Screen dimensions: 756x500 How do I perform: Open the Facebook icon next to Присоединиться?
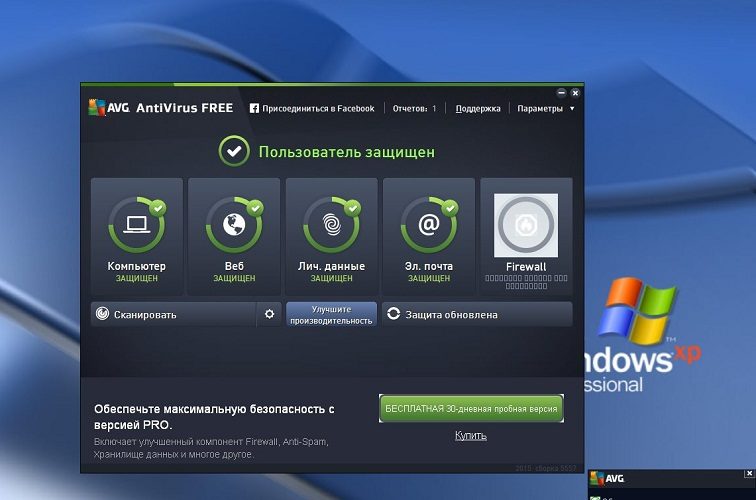pos(254,108)
